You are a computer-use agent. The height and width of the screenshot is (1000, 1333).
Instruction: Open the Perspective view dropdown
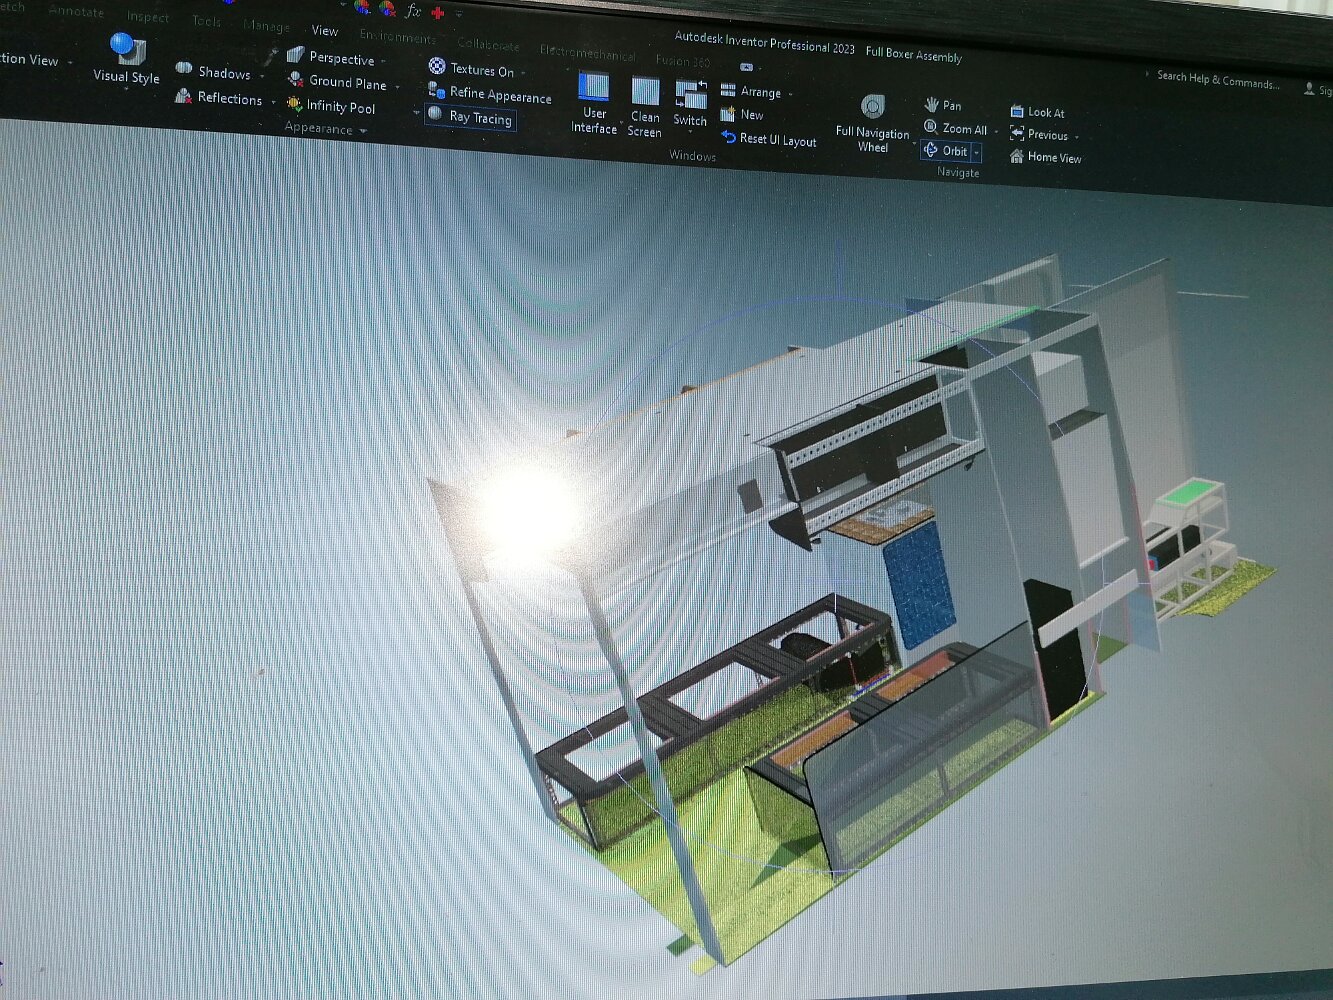(x=384, y=61)
